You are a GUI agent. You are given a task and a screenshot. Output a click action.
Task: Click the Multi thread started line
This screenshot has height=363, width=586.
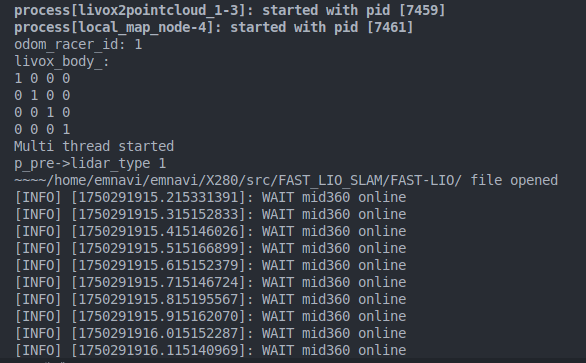click(94, 146)
